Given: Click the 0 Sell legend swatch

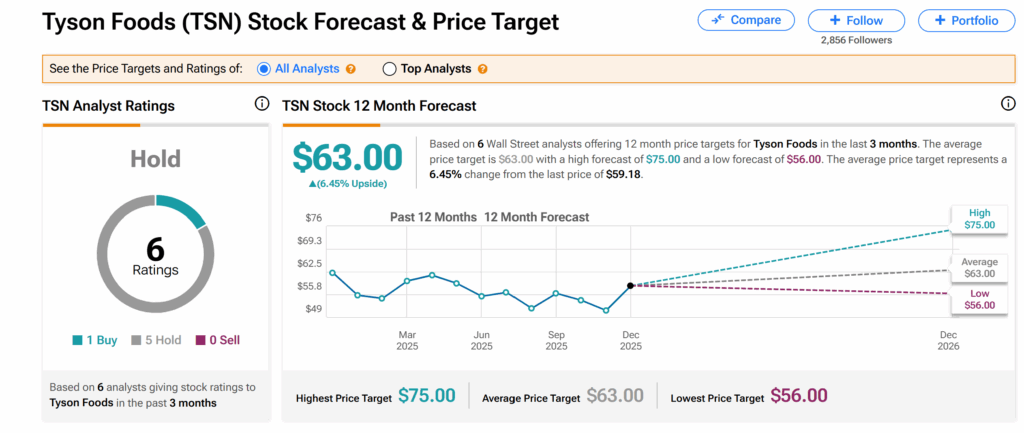Looking at the screenshot, I should pos(200,341).
